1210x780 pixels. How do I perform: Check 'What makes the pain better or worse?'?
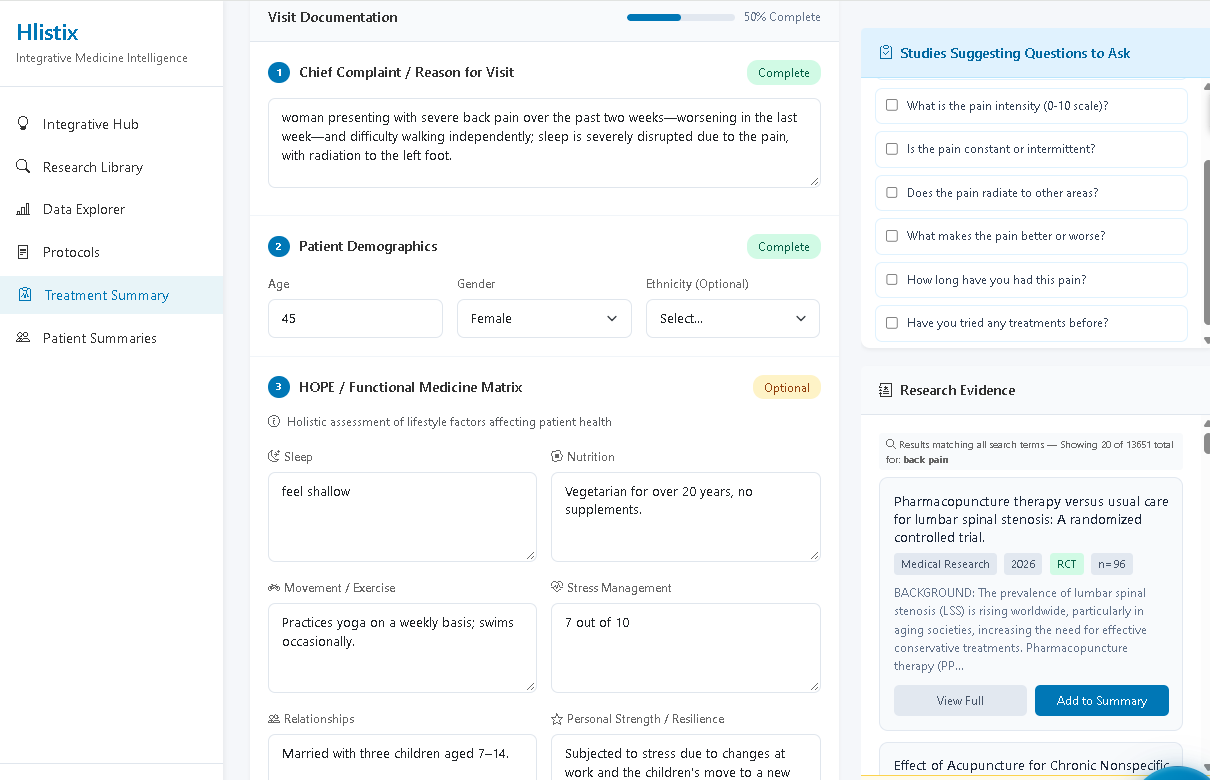tap(892, 236)
